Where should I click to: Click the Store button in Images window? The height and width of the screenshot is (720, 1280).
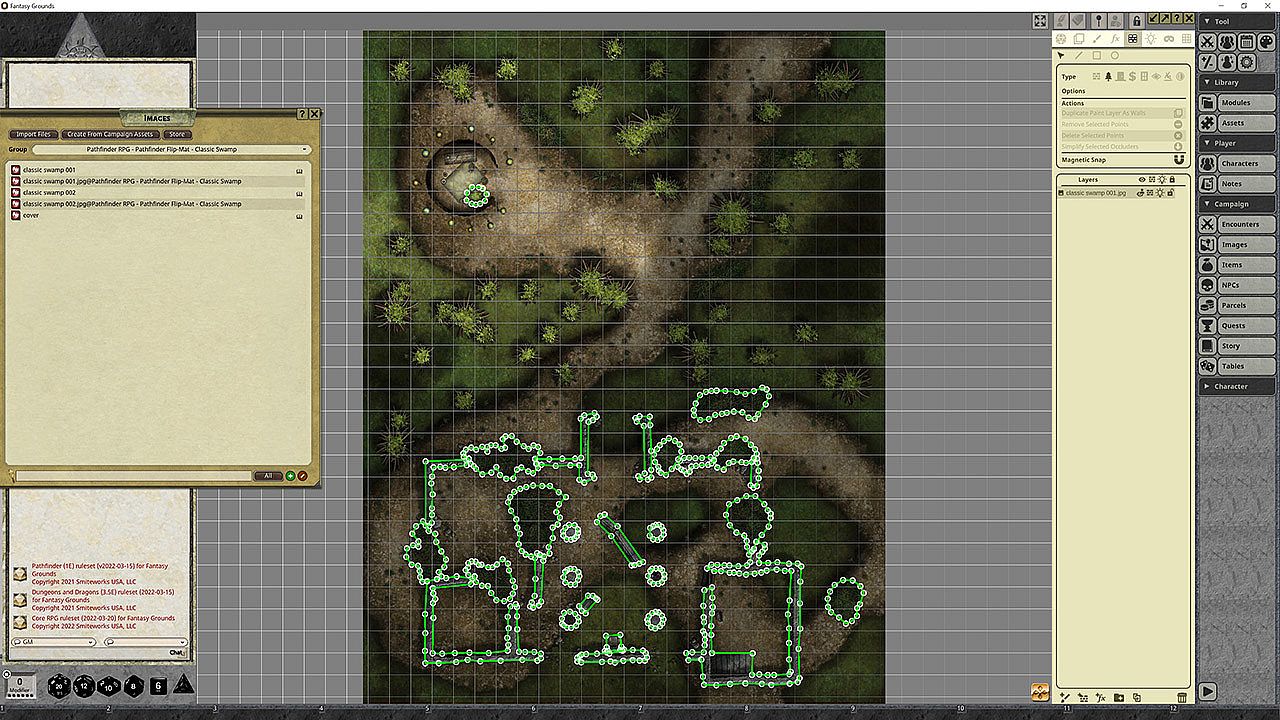pyautogui.click(x=177, y=134)
